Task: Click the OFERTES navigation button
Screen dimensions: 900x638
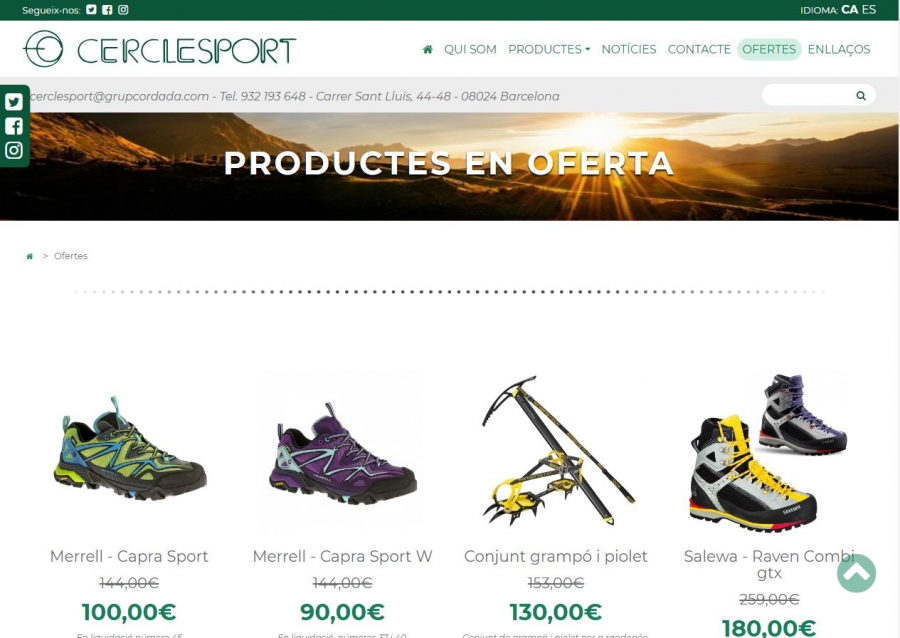Action: coord(769,49)
